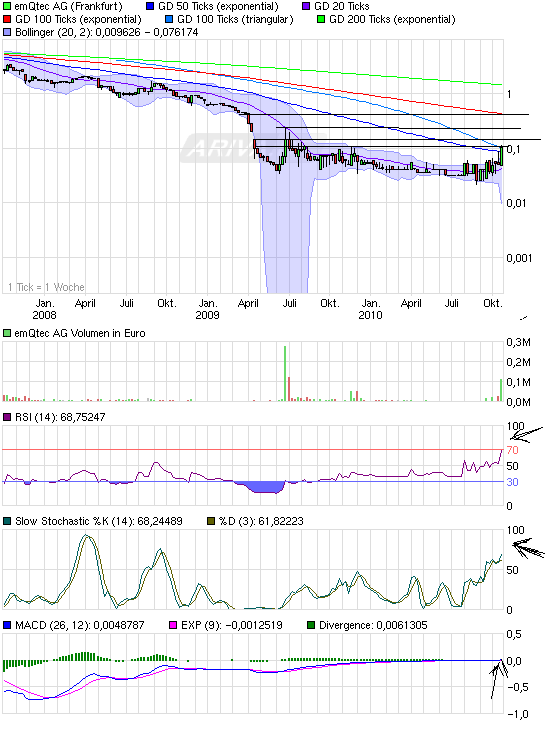This screenshot has width=545, height=748.
Task: Click the red GD 100 Ticks exponential swatch
Action: click(x=7, y=20)
